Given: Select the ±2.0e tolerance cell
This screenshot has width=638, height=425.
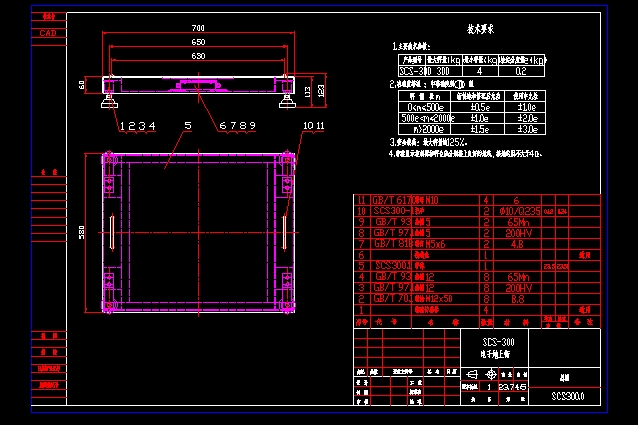Looking at the screenshot, I should (527, 118).
